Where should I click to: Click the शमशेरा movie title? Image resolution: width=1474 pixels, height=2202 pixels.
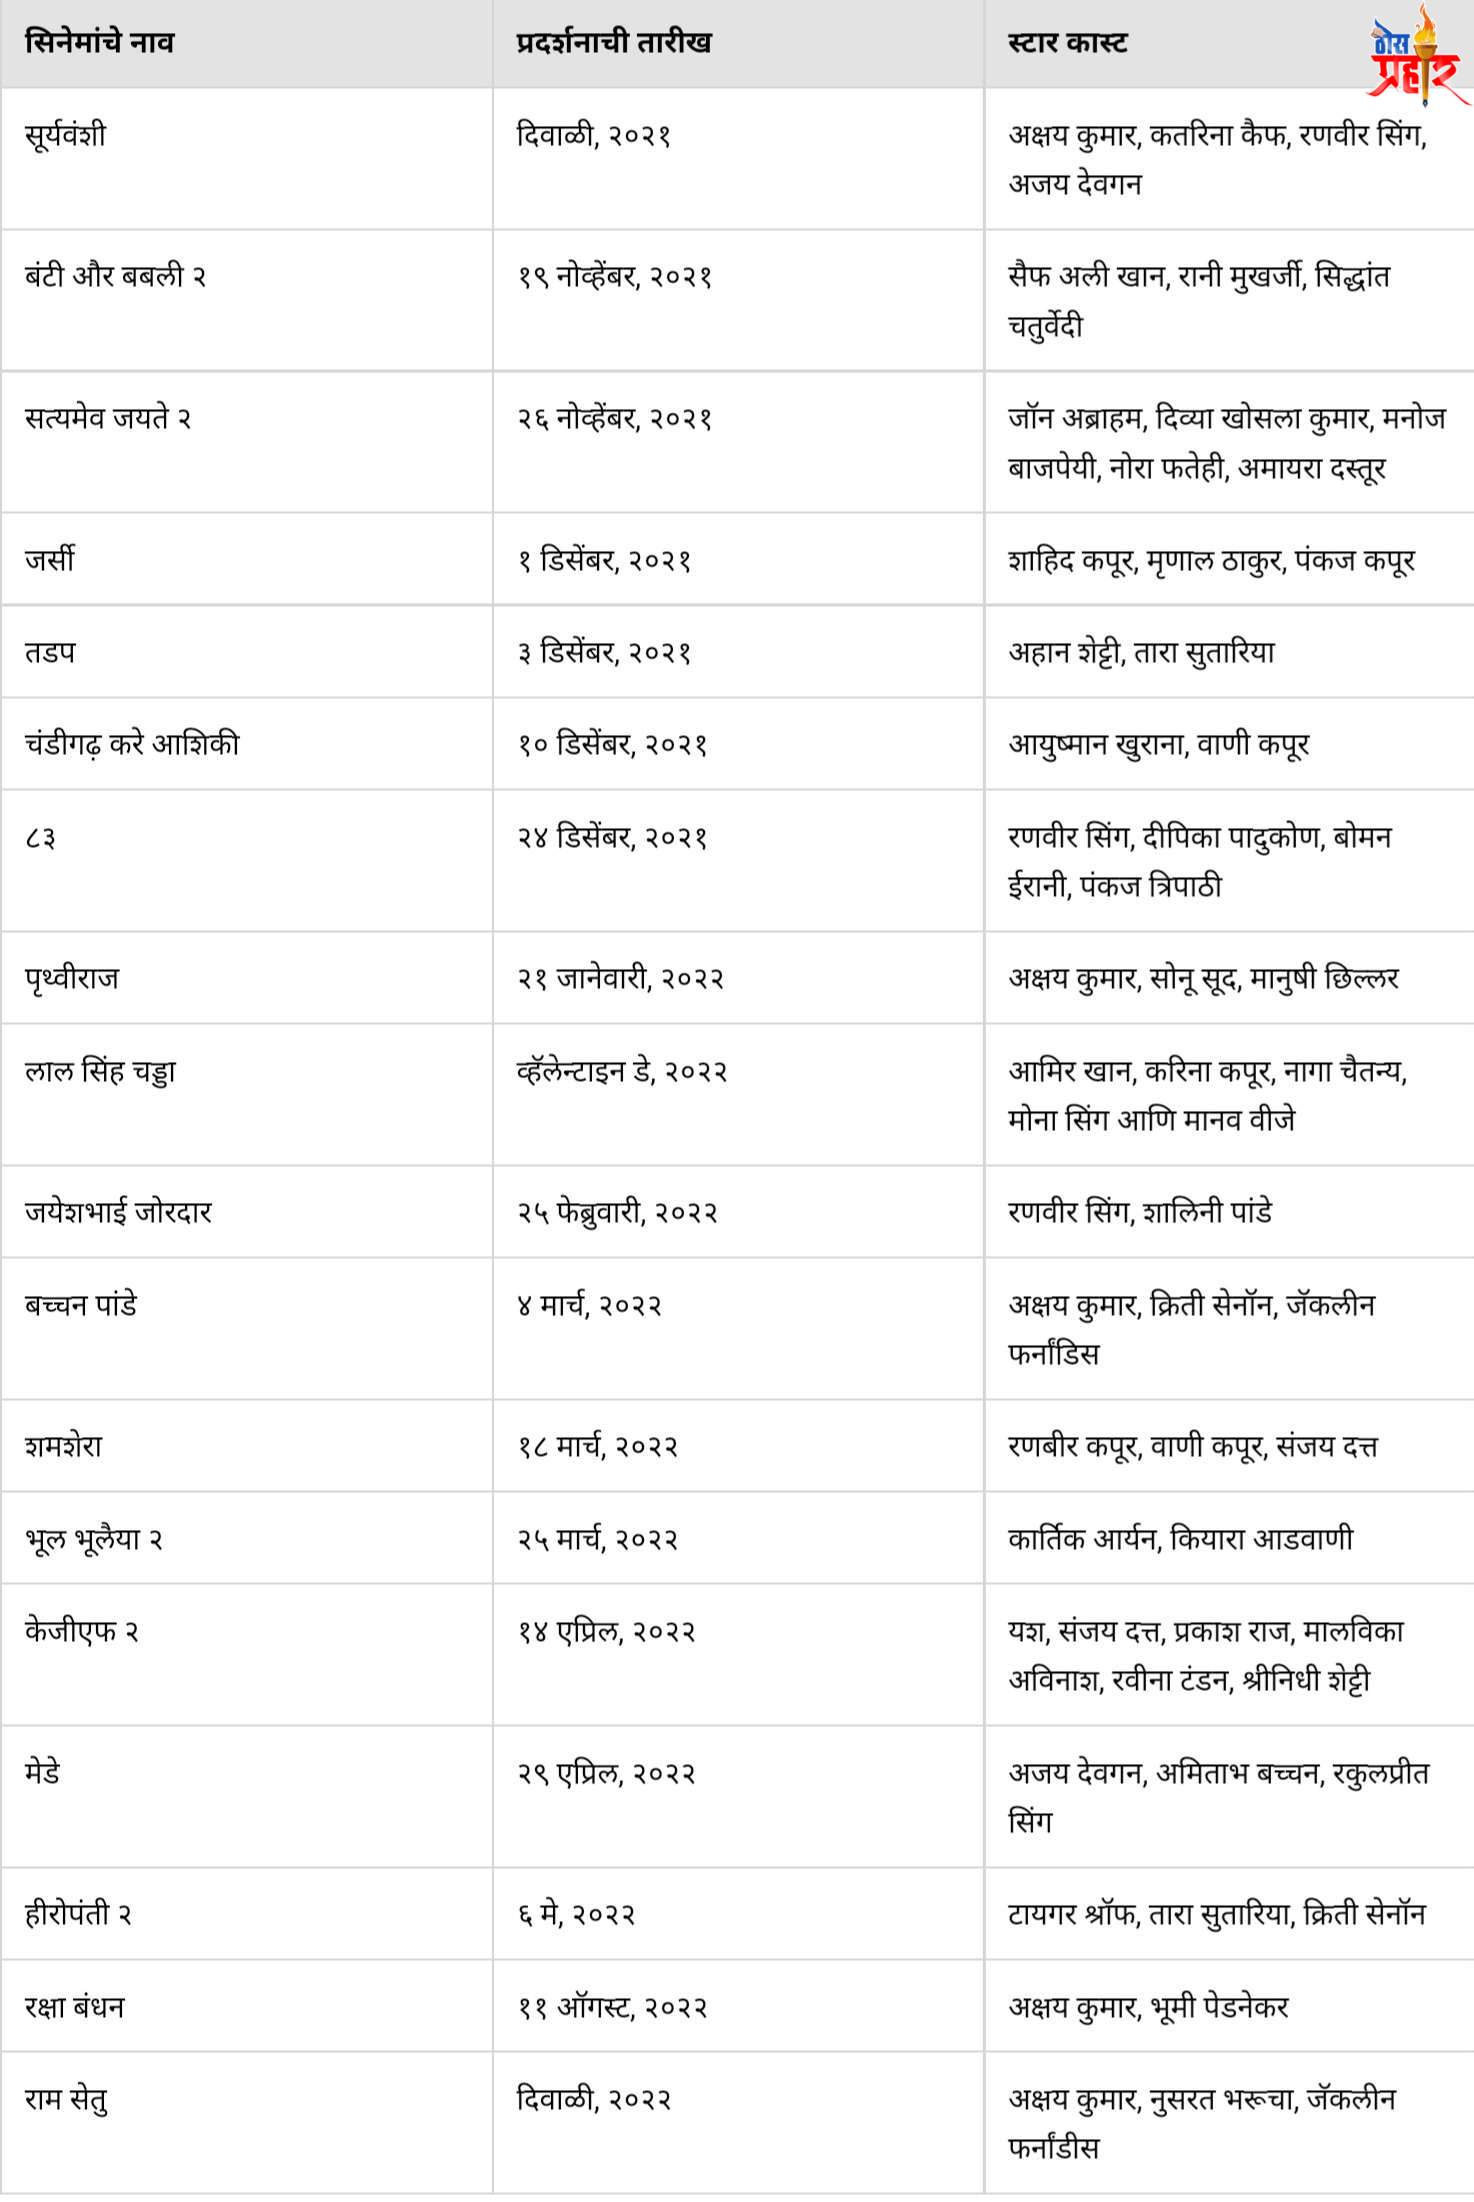coord(63,1446)
